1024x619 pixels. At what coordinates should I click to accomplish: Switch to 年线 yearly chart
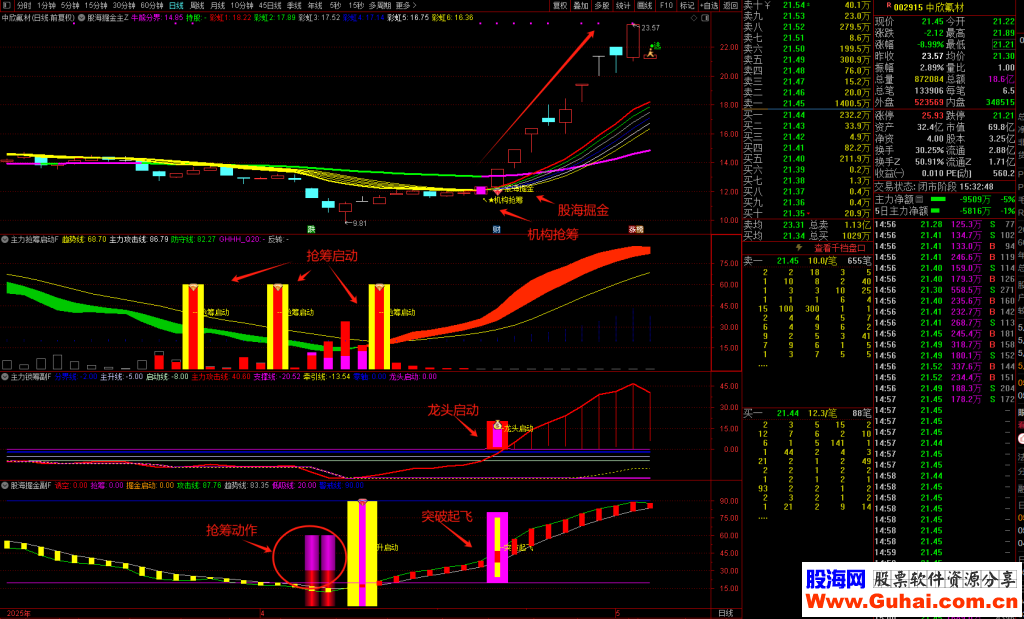click(x=314, y=5)
